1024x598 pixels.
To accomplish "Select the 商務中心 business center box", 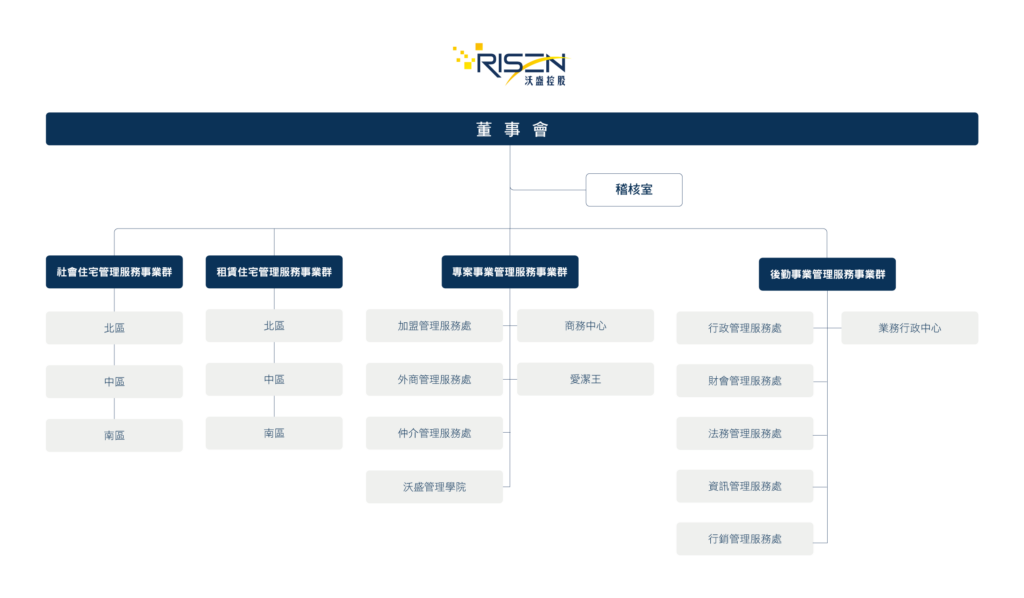I will tap(585, 325).
